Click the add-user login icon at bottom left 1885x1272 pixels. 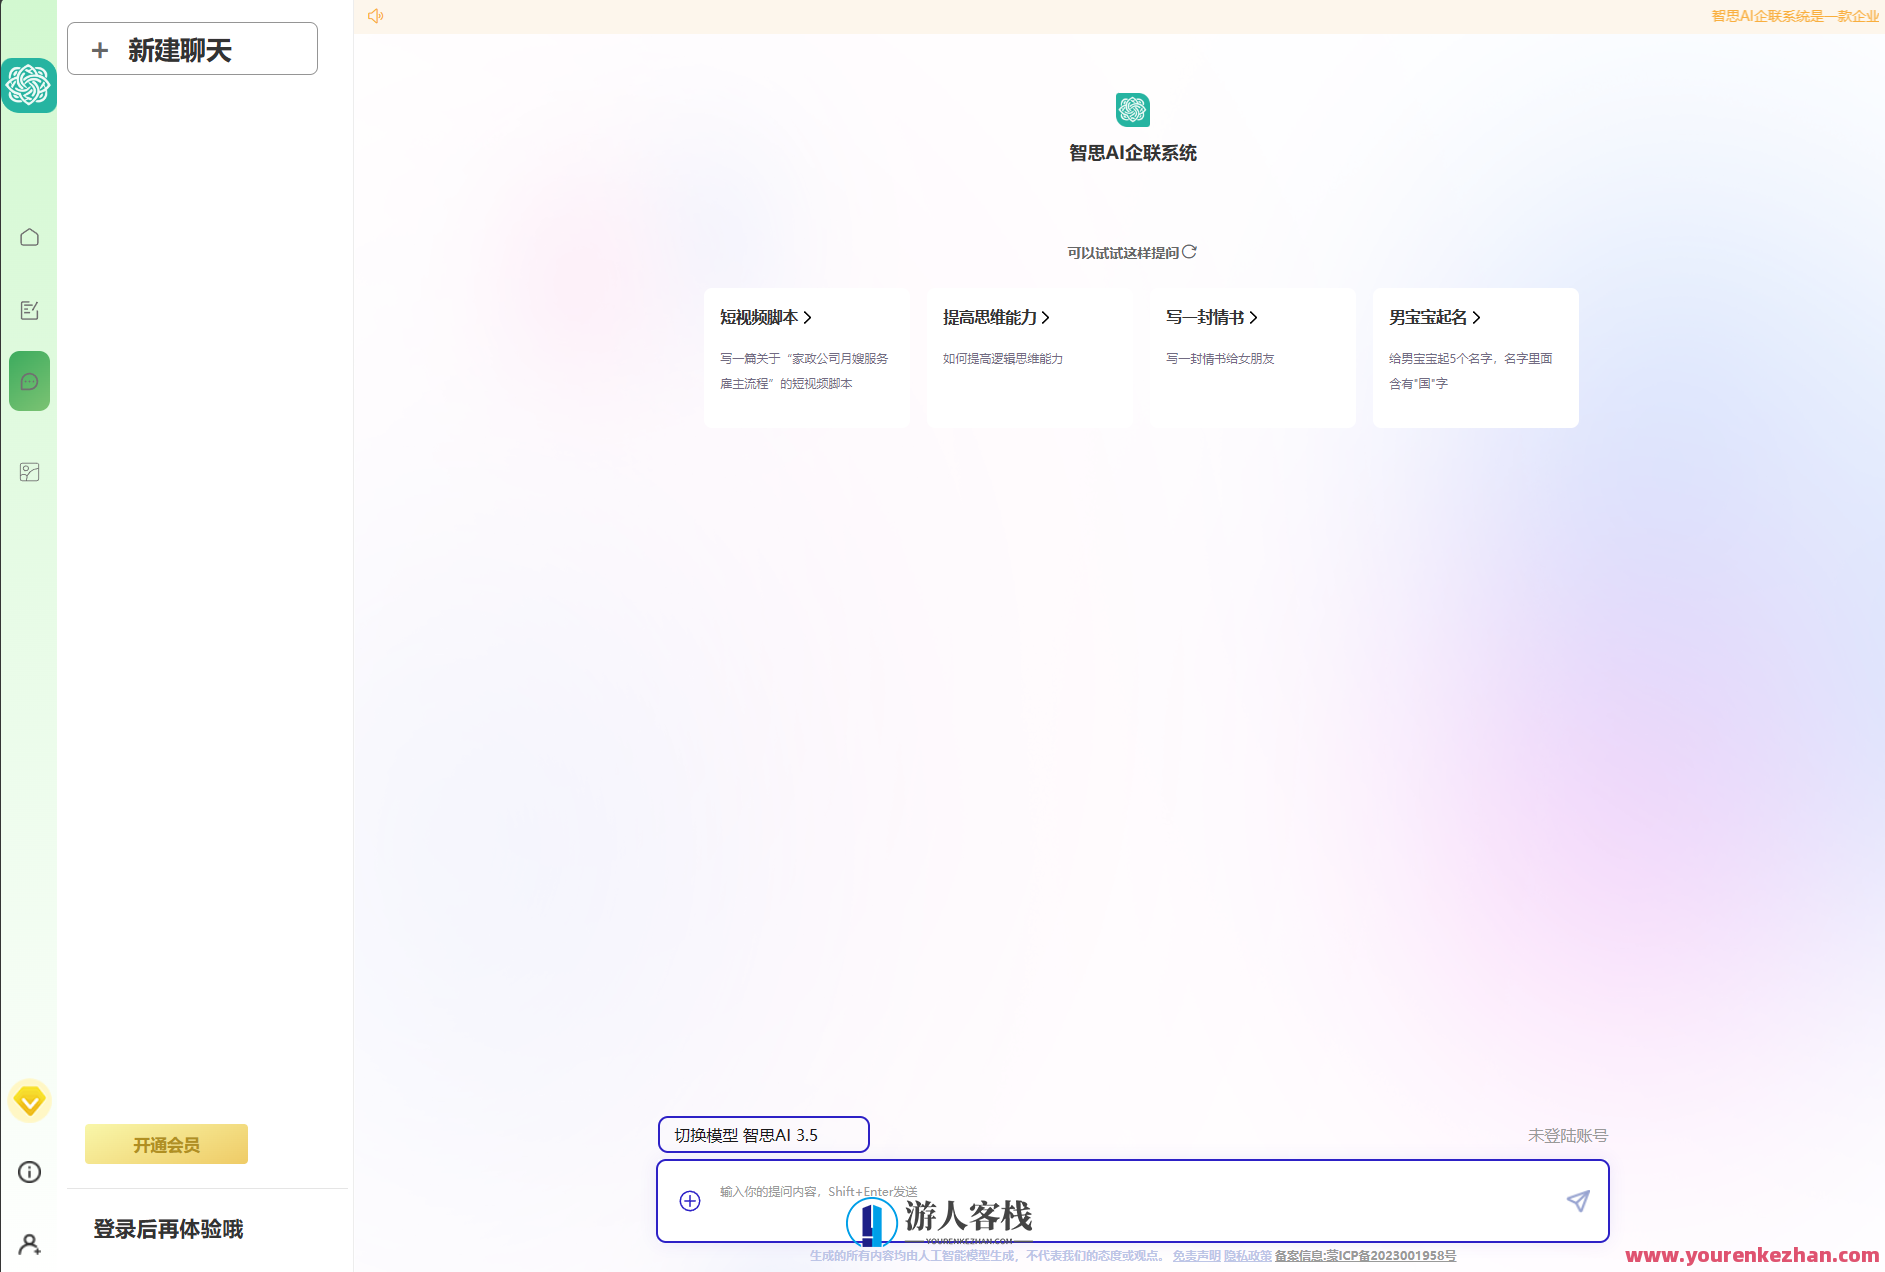pos(29,1245)
